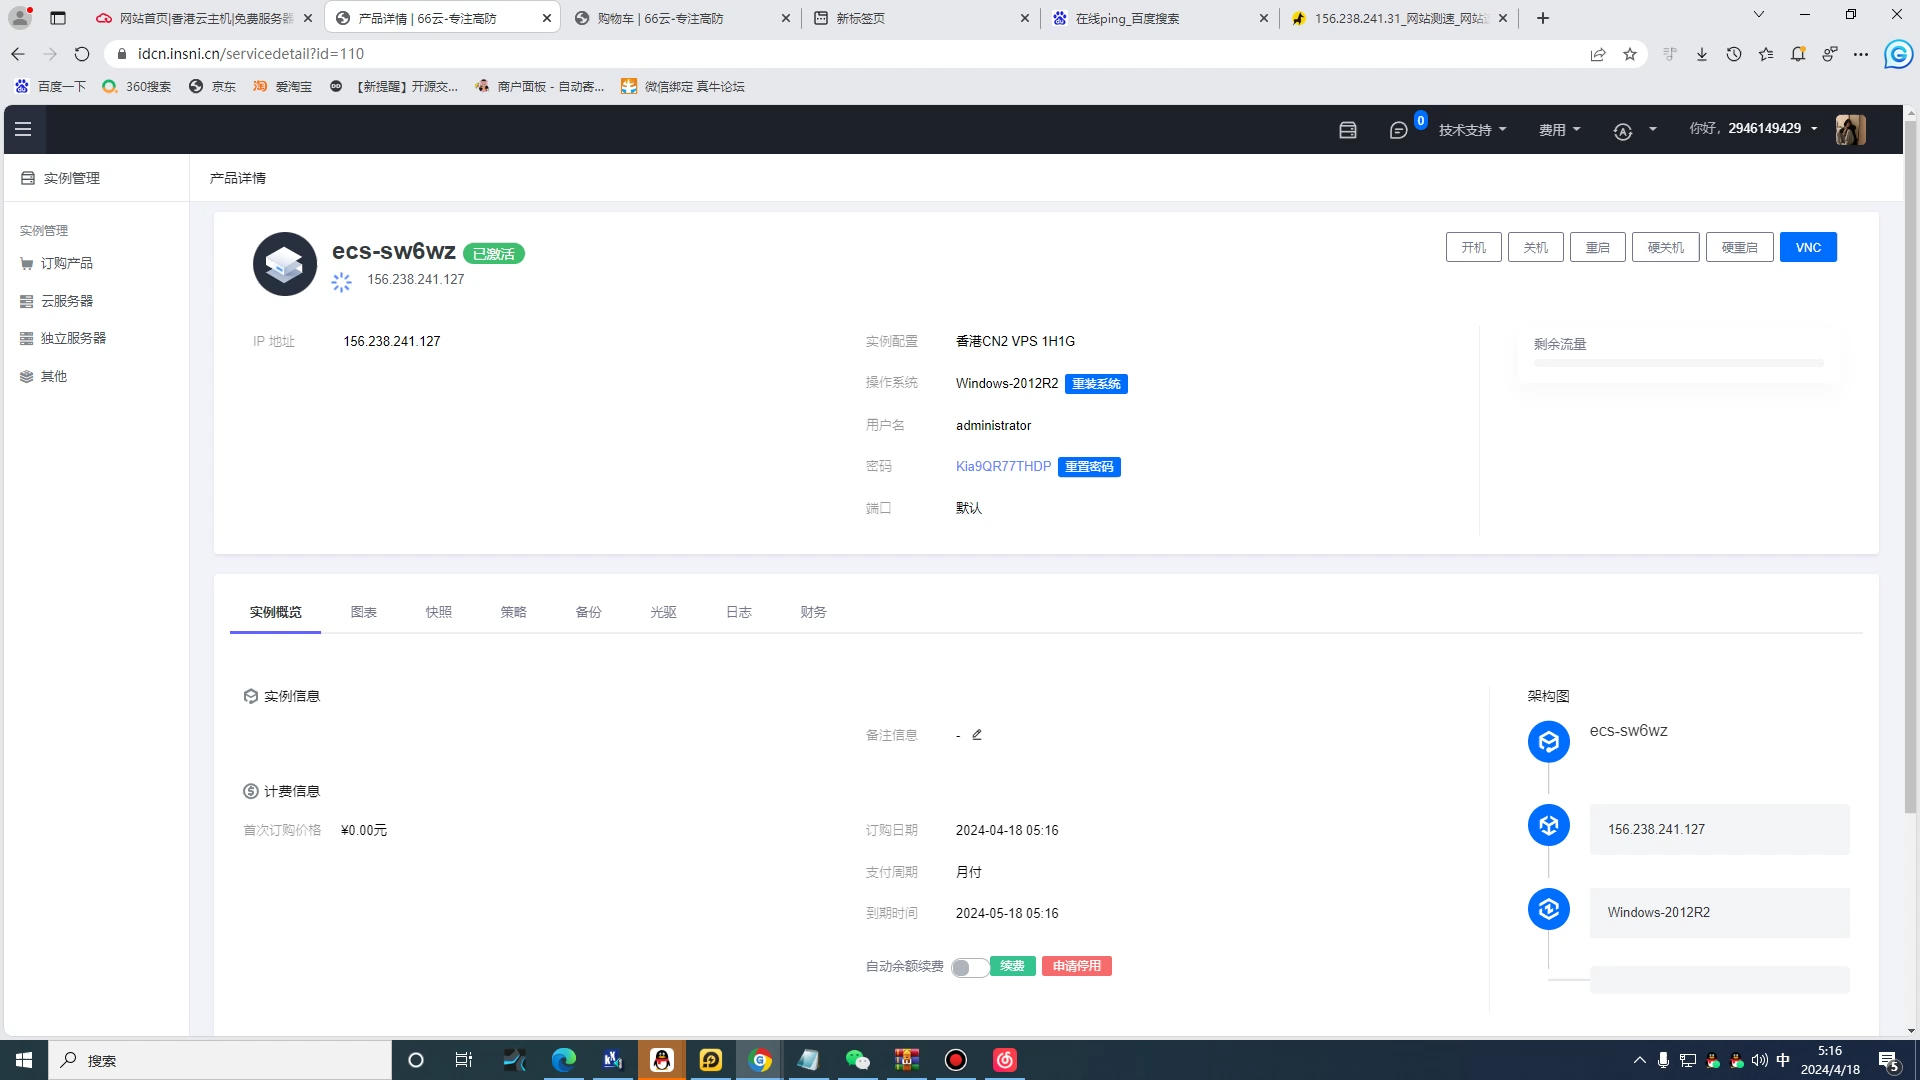Click the 重装系统 button

click(x=1096, y=384)
